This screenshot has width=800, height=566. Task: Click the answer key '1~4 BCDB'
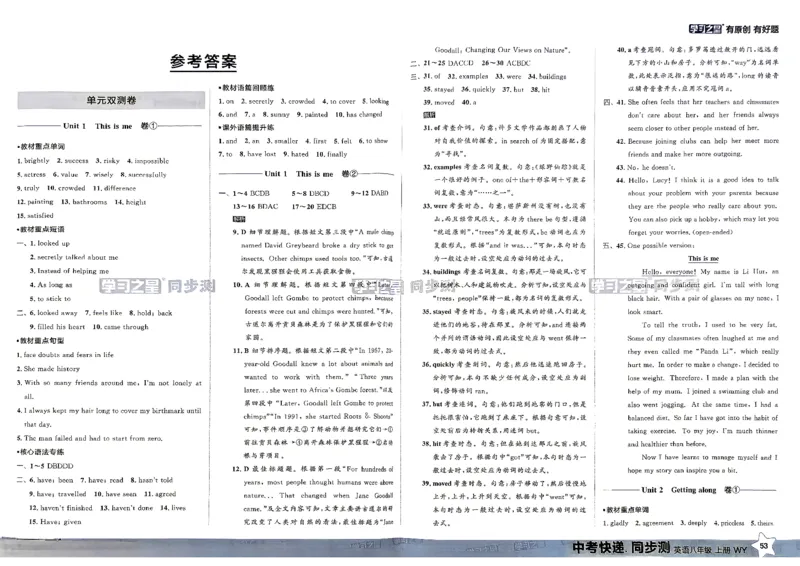[251, 193]
